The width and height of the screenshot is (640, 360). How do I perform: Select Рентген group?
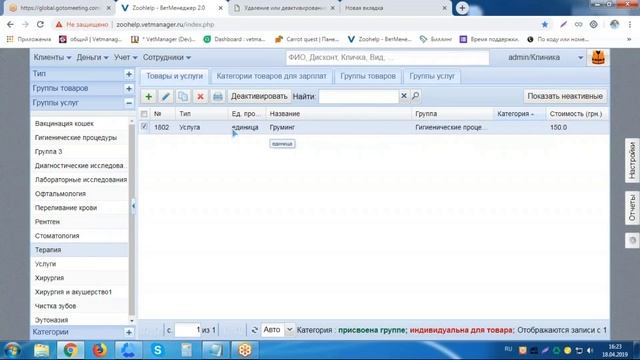[80, 222]
